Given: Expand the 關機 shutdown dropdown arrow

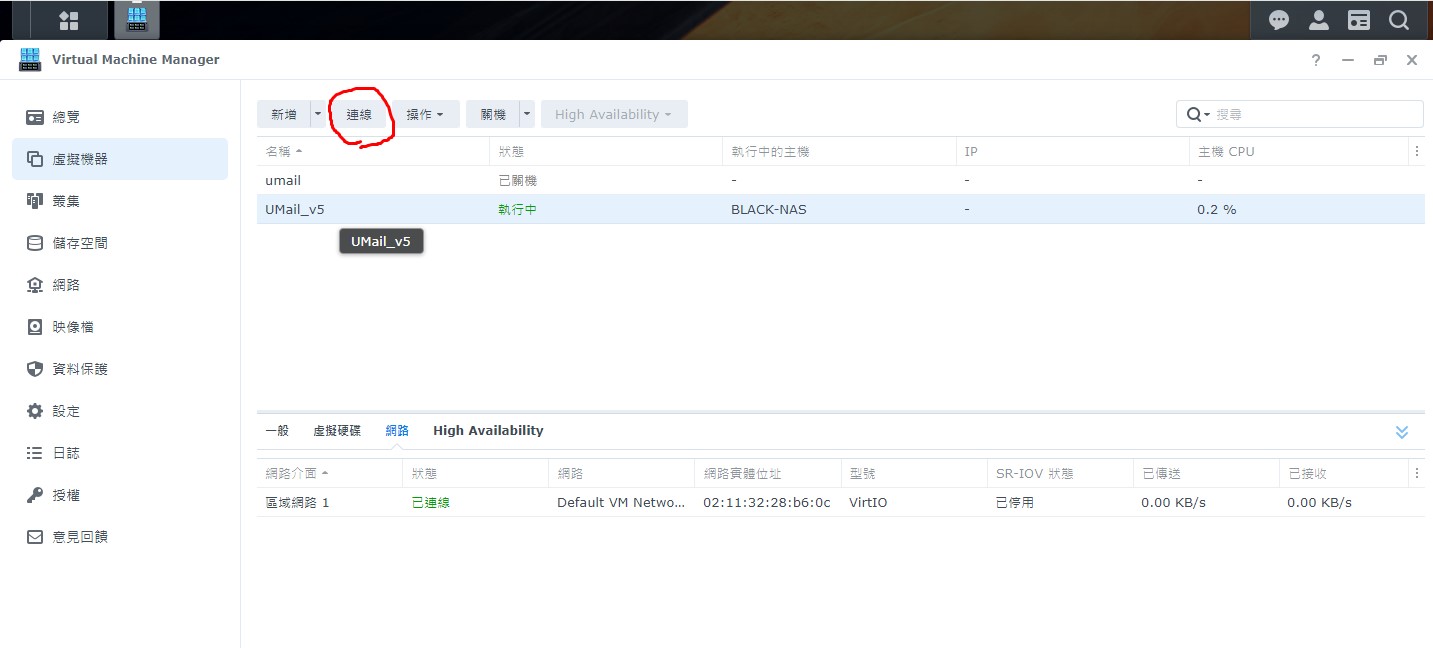Looking at the screenshot, I should 527,114.
